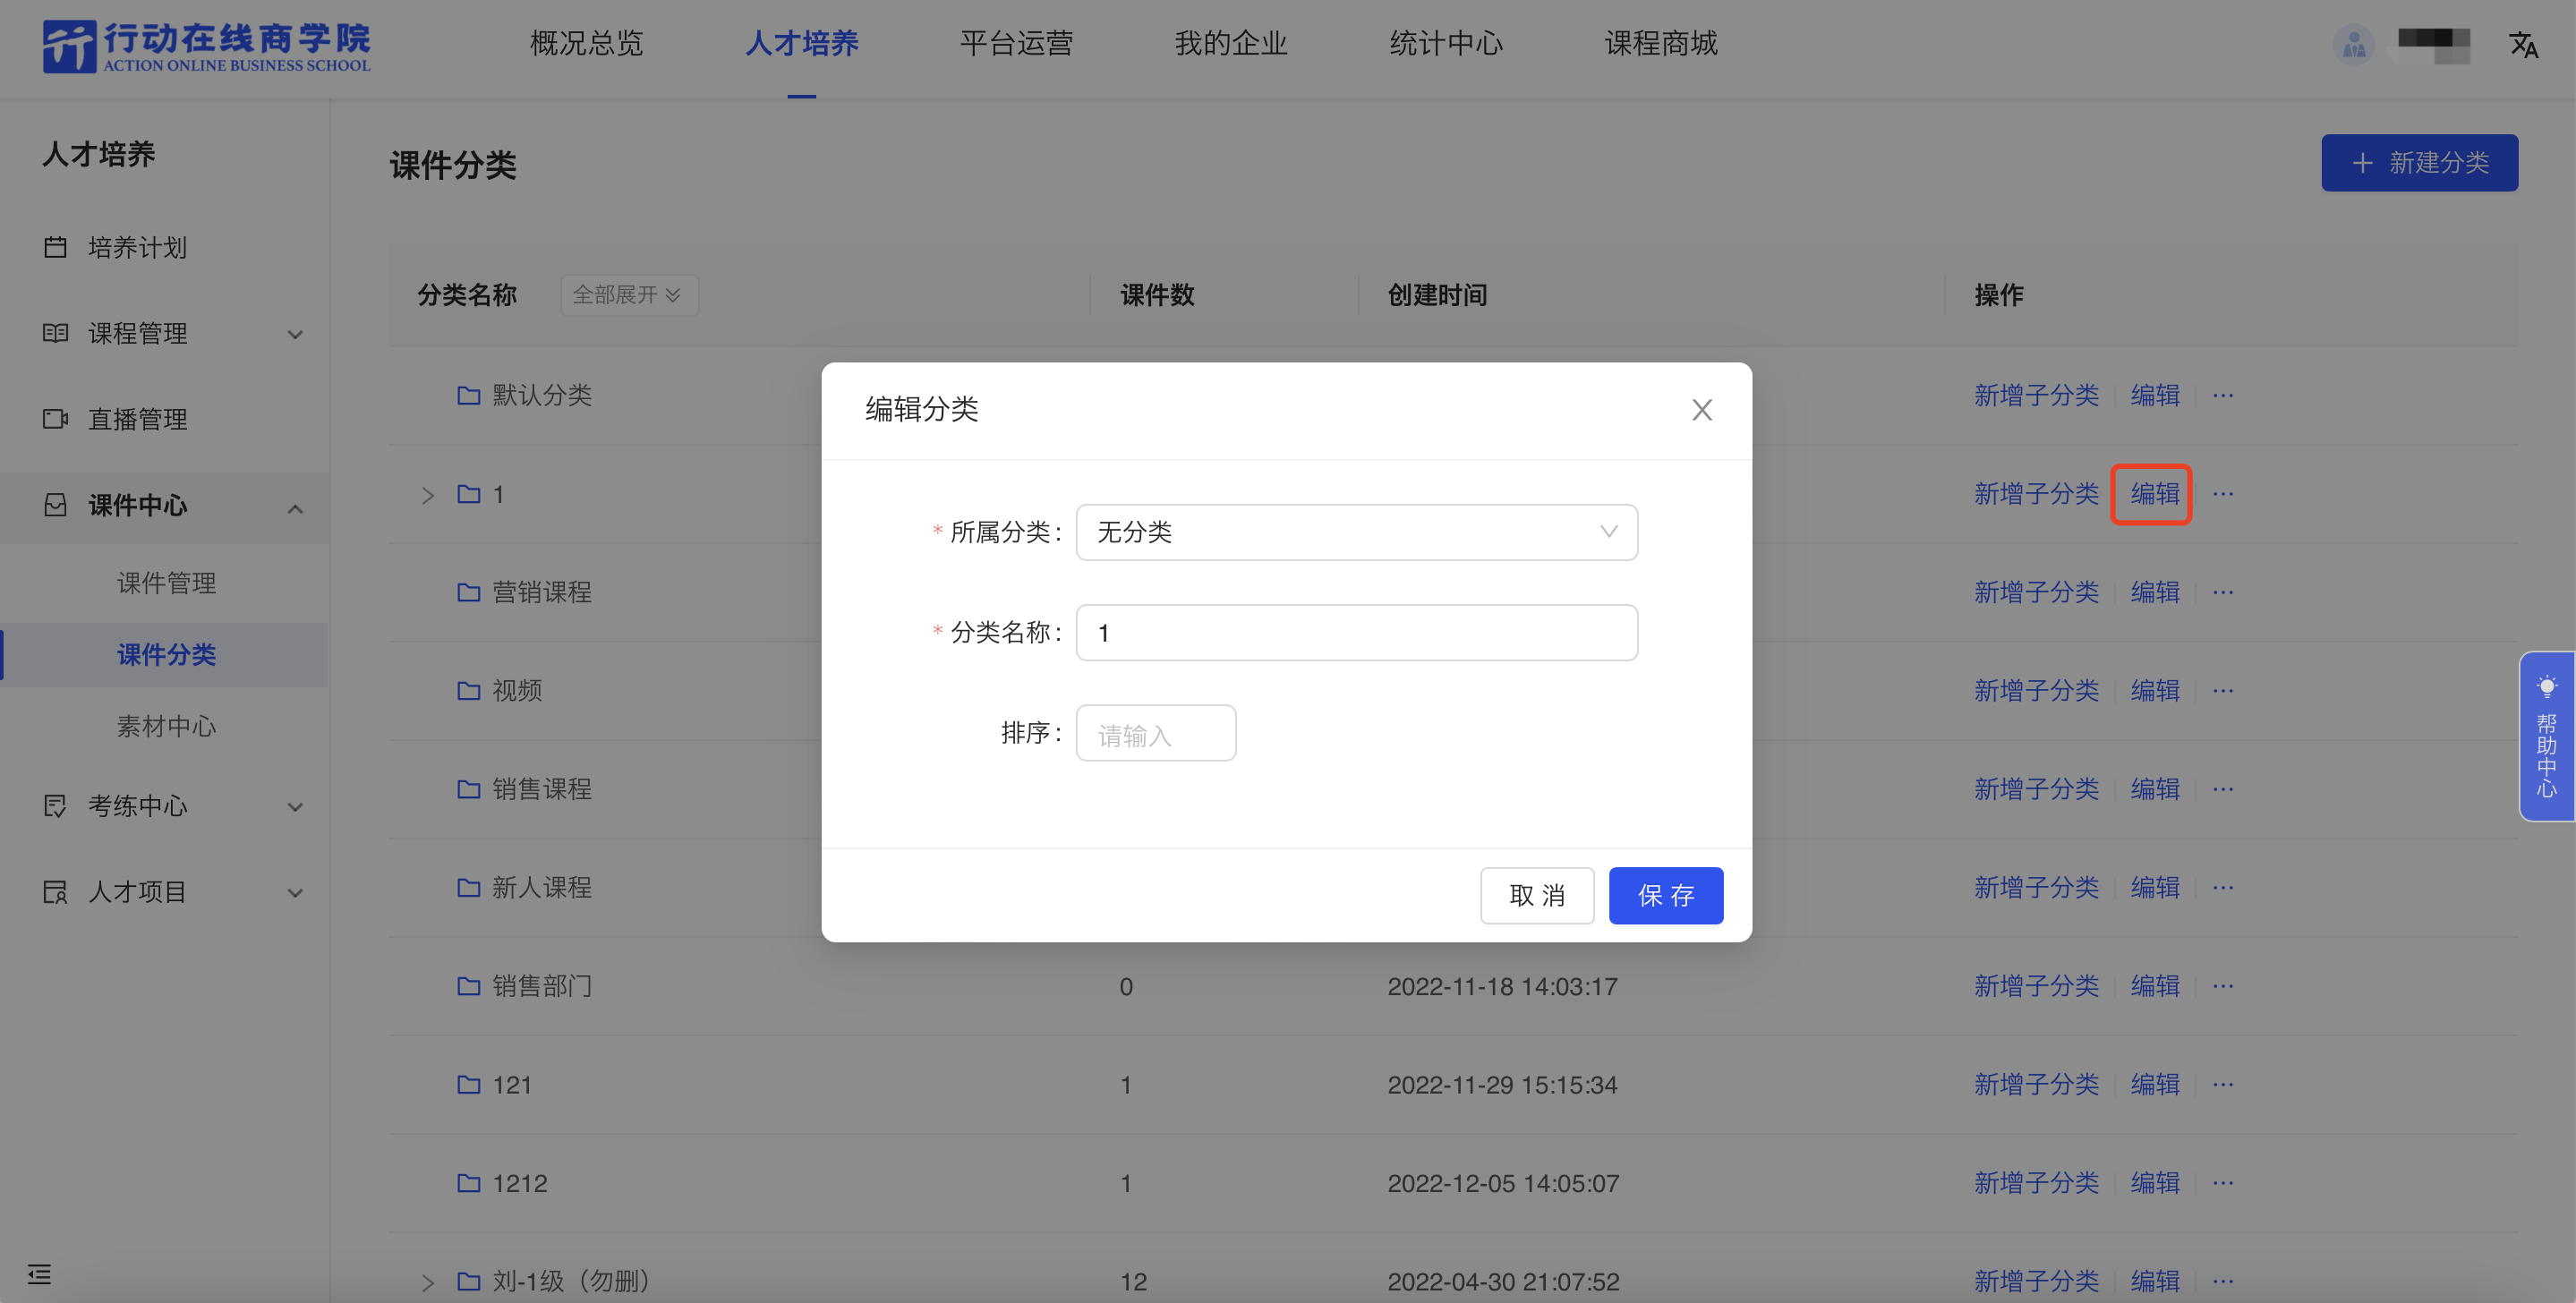Click 编辑 link for 121 row
Screen dimensions: 2576x1303
click(2155, 1085)
